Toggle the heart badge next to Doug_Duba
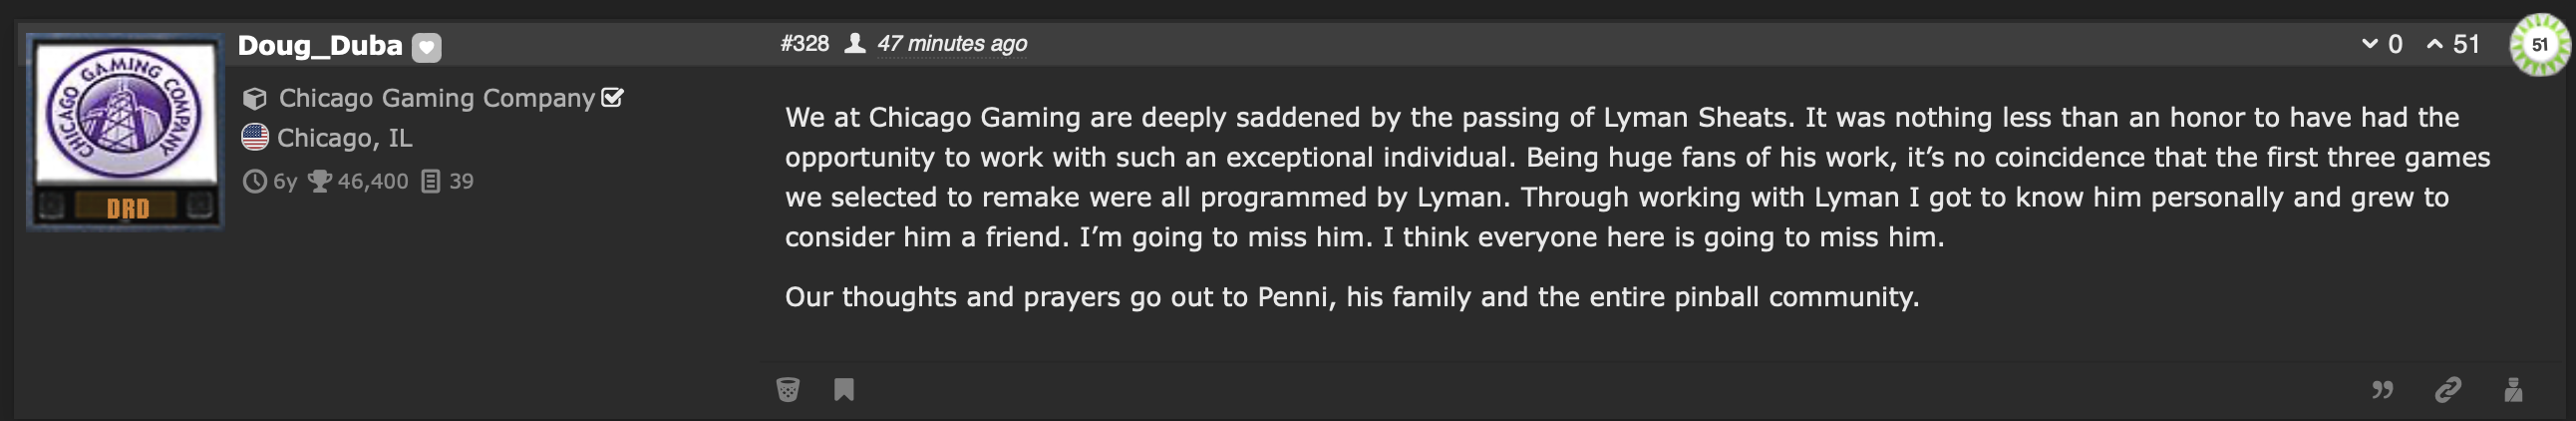The image size is (2576, 421). [427, 47]
